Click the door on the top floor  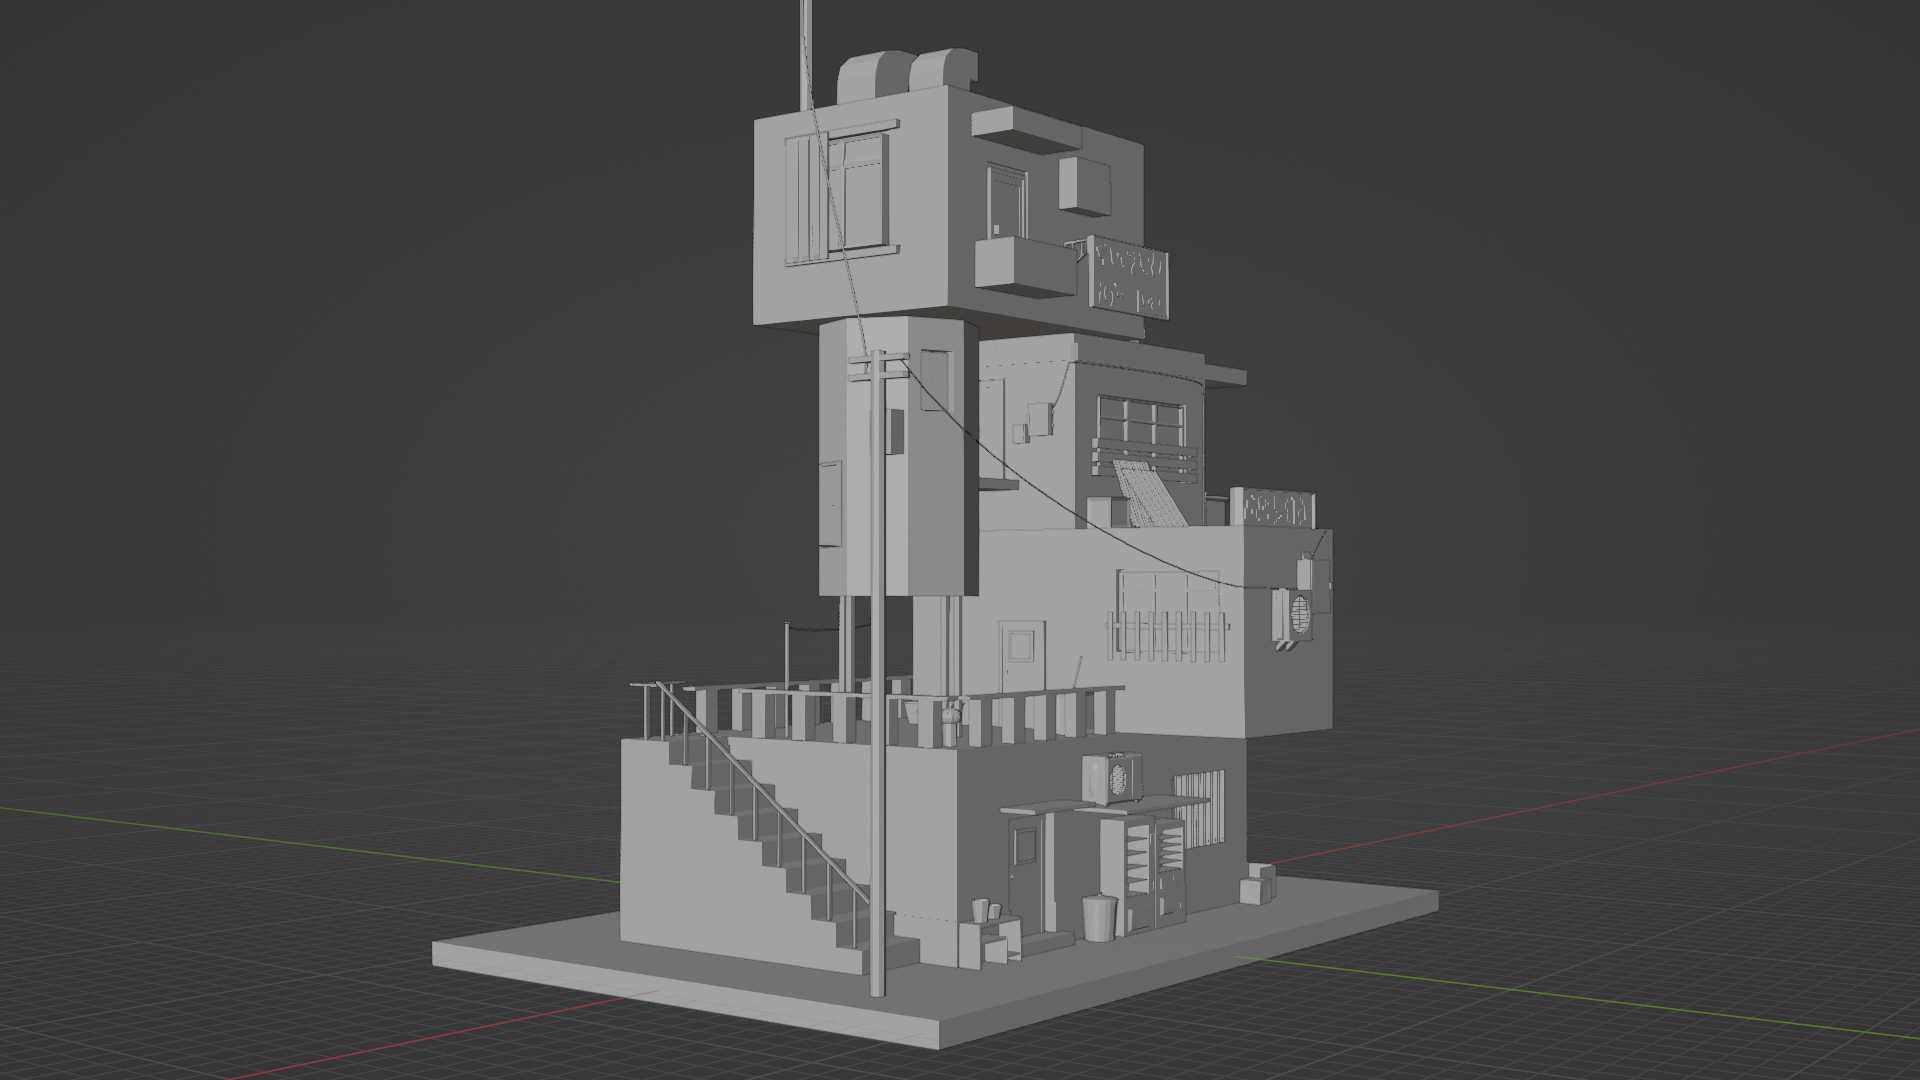[1007, 203]
